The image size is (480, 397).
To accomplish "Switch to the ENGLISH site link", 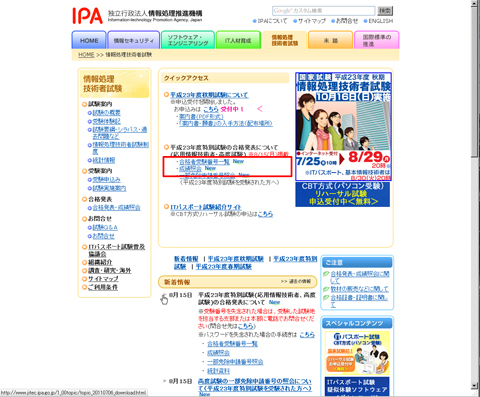I will pos(380,21).
